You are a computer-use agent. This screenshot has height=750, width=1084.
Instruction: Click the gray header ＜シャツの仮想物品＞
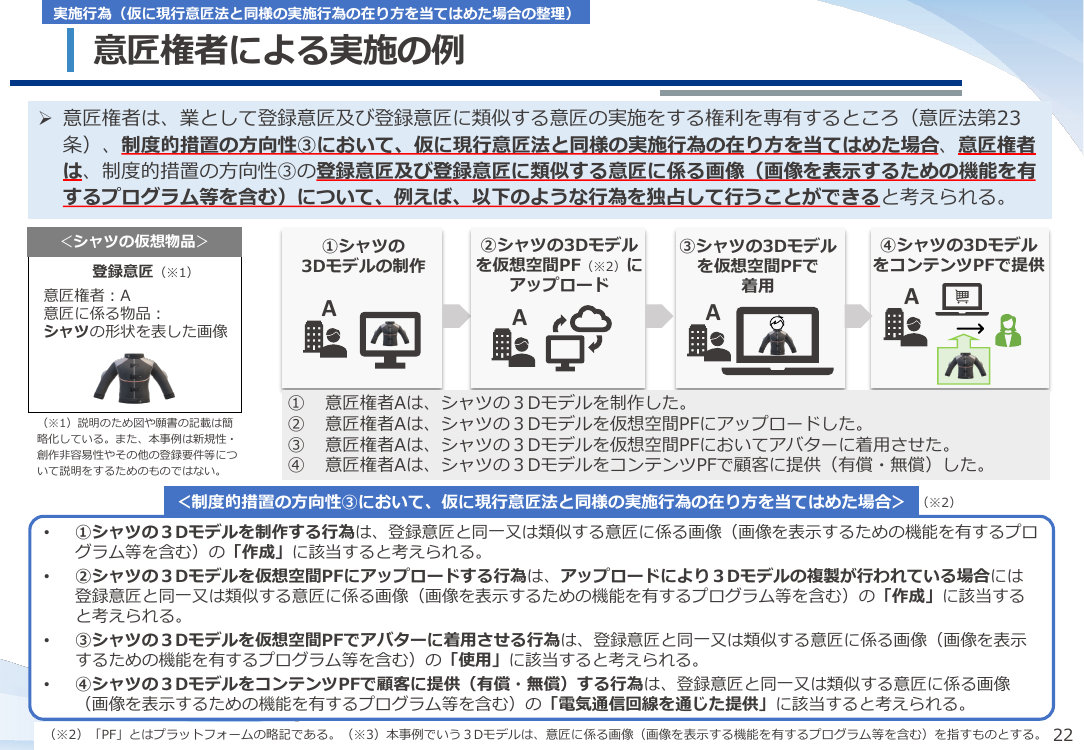[x=135, y=241]
